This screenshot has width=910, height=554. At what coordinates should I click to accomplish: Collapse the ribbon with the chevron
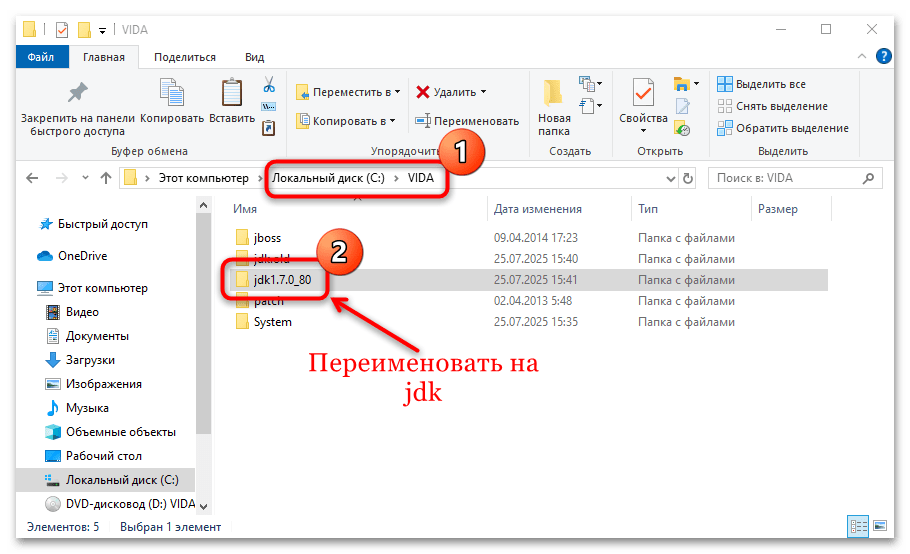click(x=862, y=56)
